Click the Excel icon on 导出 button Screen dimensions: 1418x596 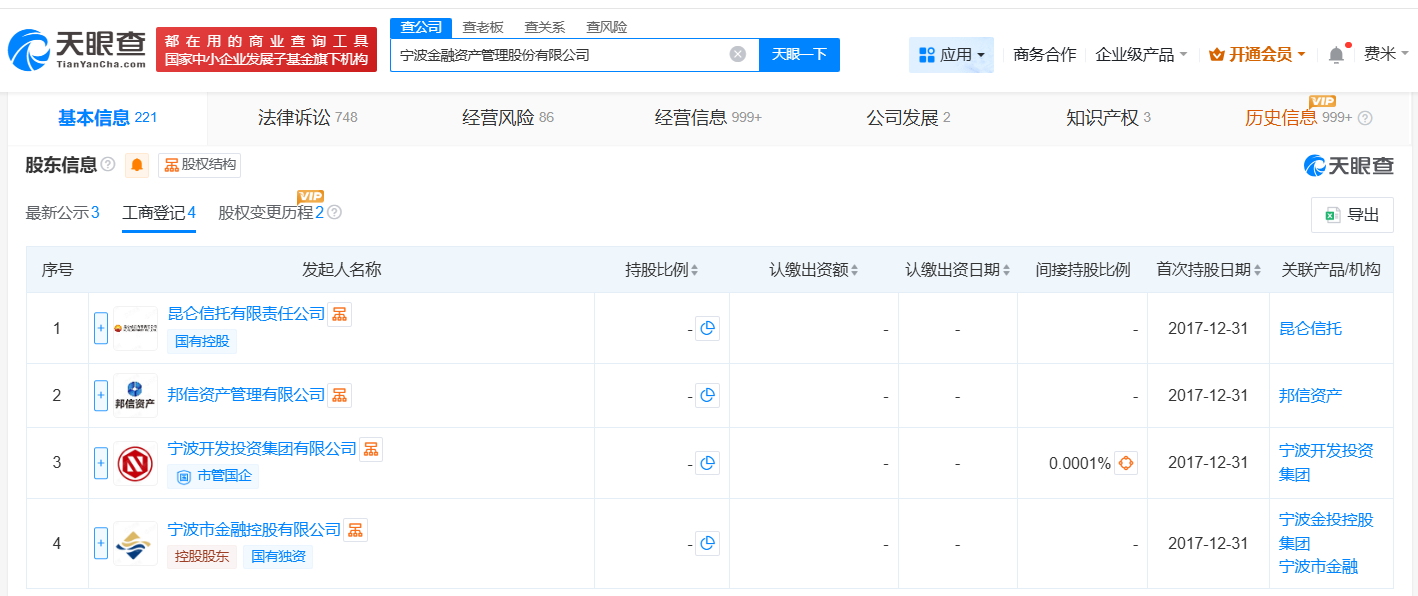1334,214
